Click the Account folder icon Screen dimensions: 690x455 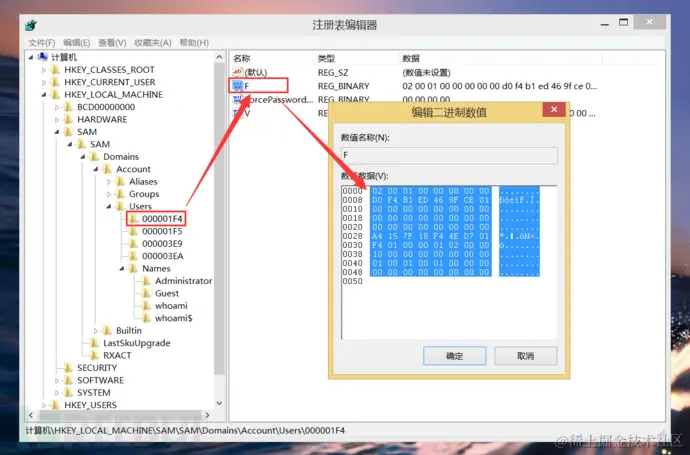pyautogui.click(x=107, y=169)
